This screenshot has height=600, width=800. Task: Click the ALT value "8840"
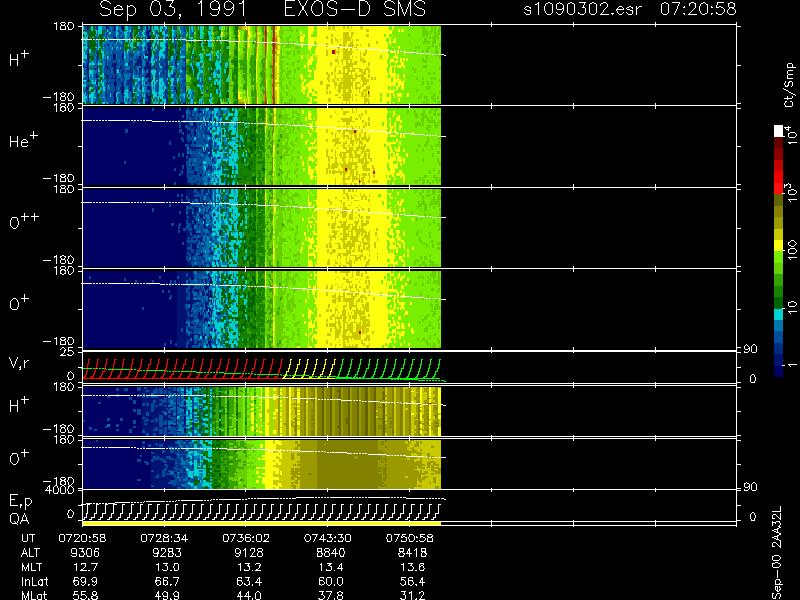(x=331, y=553)
